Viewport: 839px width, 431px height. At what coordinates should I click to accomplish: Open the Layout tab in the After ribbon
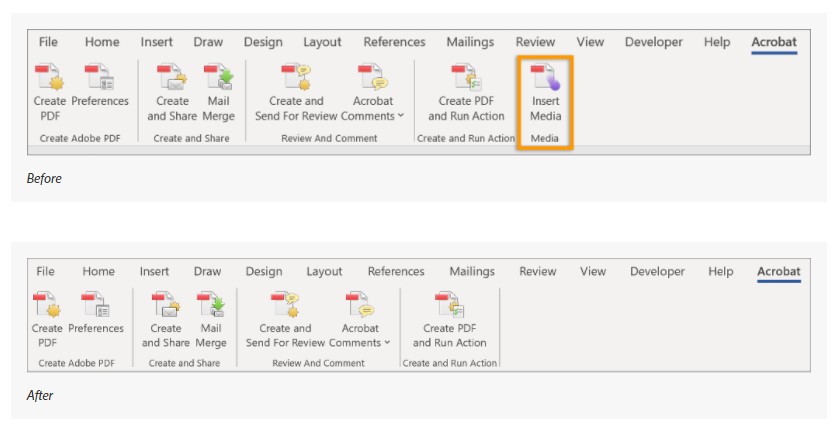(324, 271)
